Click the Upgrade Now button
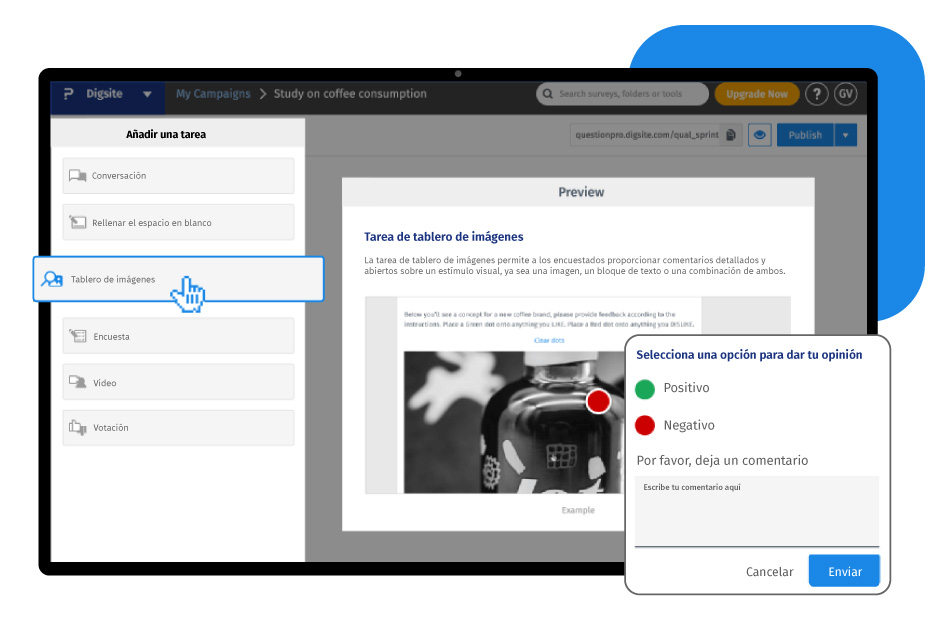This screenshot has height=626, width=941. [x=756, y=94]
